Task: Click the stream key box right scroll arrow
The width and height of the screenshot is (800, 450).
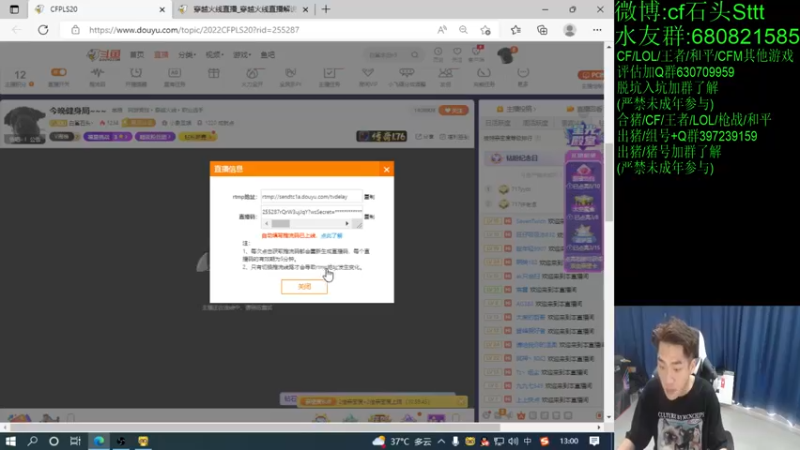Action: pos(347,223)
